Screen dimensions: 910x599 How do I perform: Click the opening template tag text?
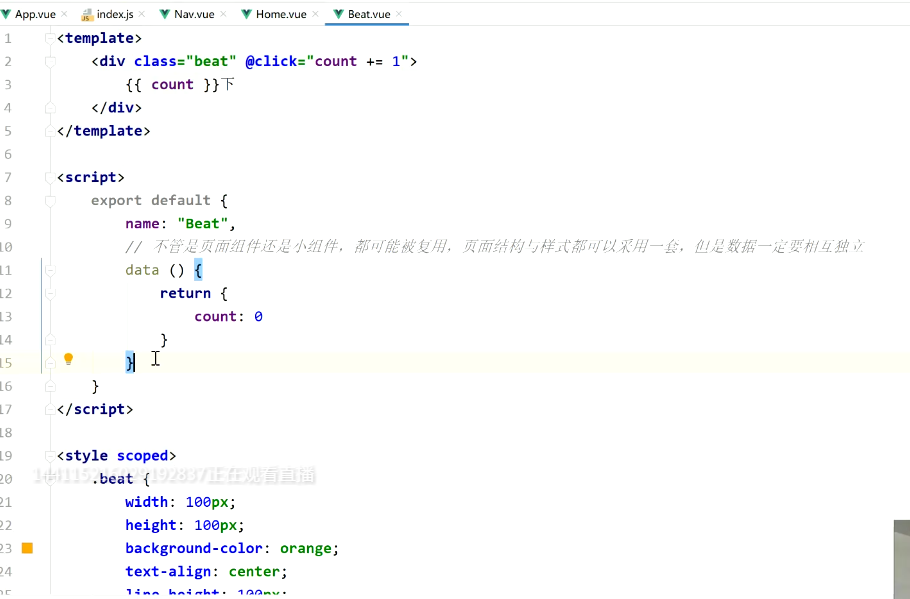coord(99,38)
